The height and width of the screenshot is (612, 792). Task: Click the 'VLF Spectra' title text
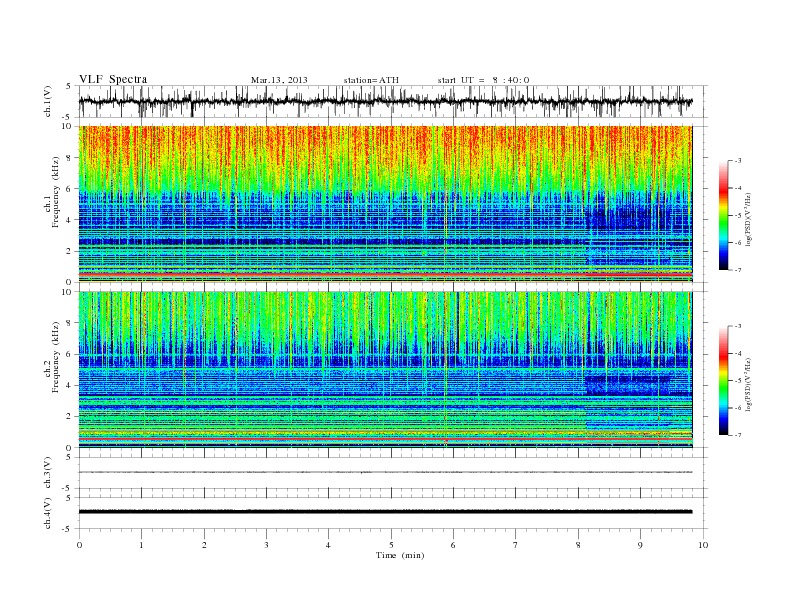tap(113, 79)
